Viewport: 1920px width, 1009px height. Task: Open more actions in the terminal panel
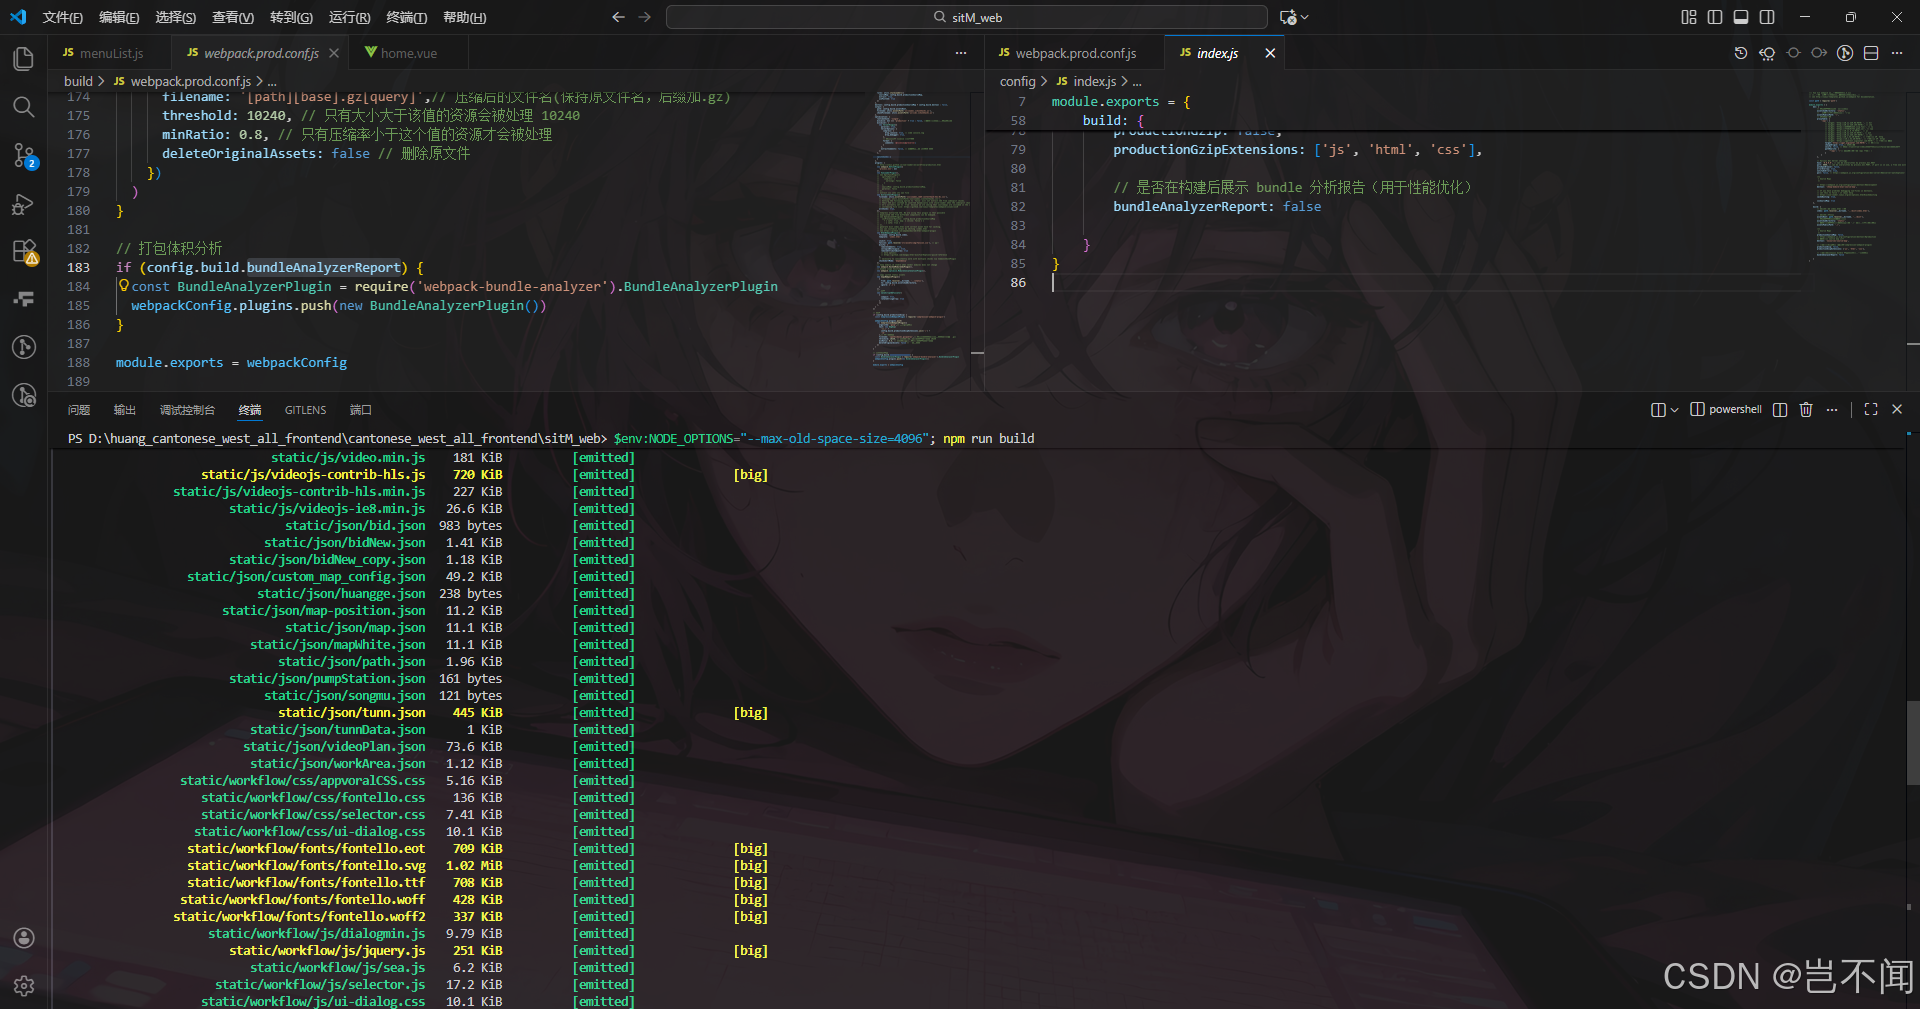coord(1833,409)
